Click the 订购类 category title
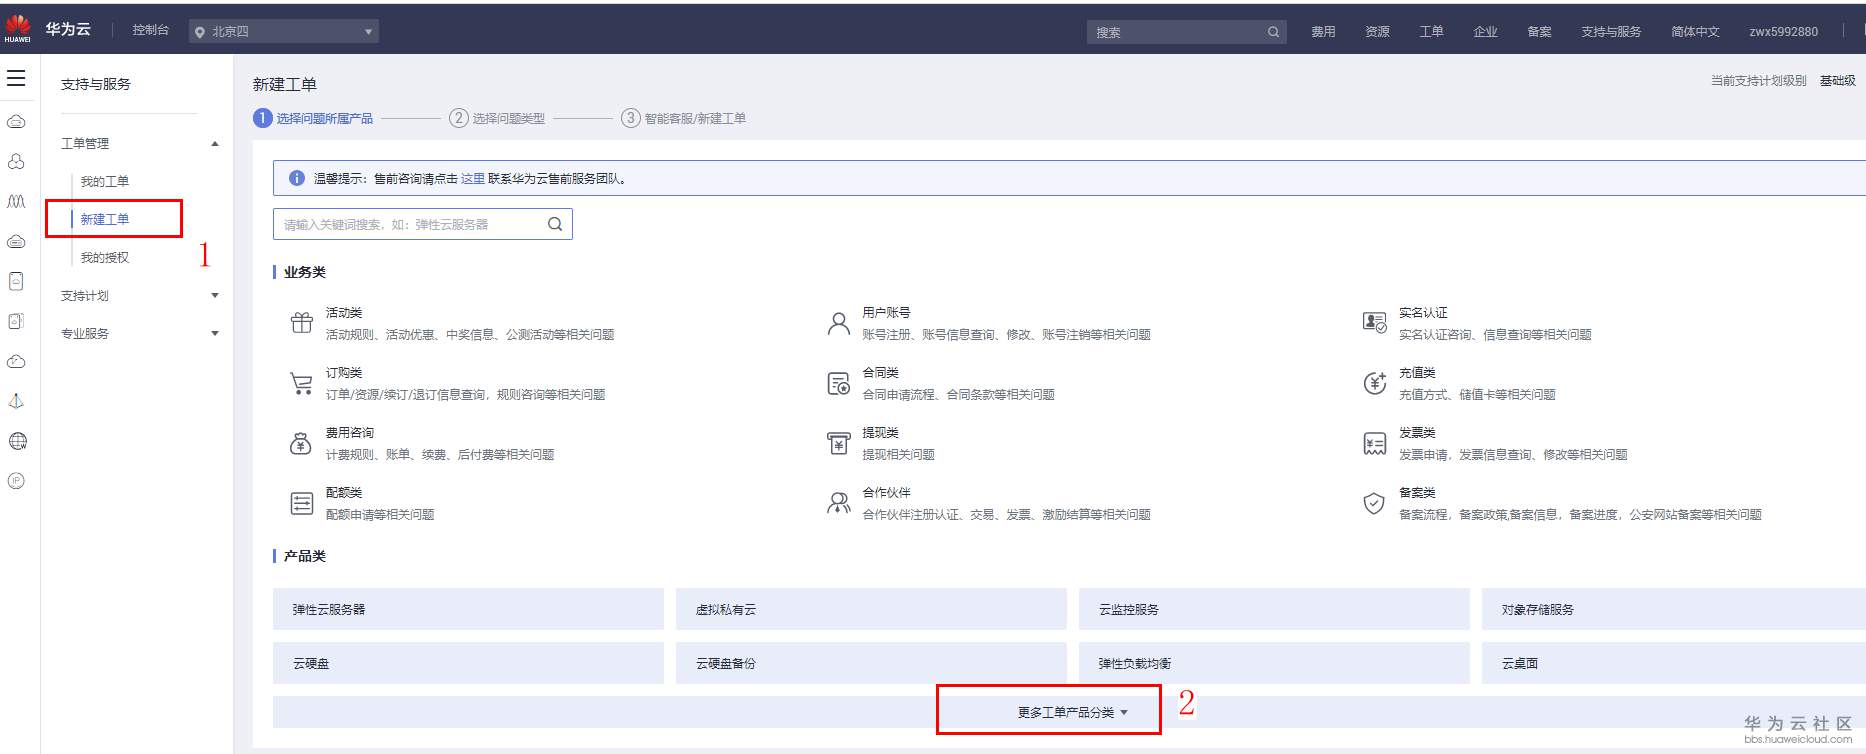 (x=344, y=373)
